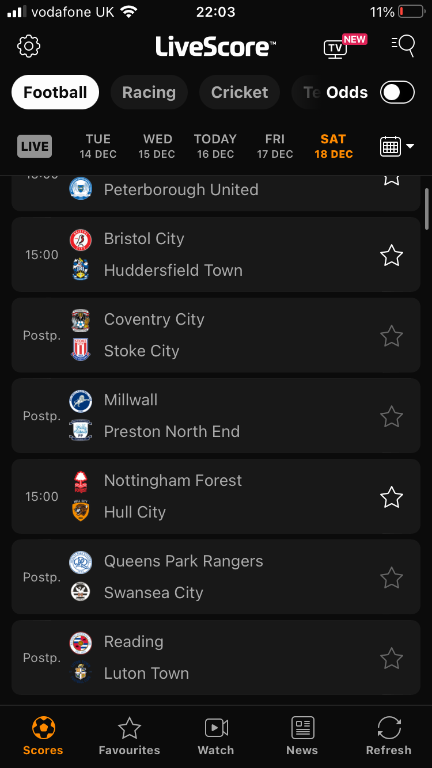The height and width of the screenshot is (768, 432).
Task: Select FRI 17 DEC date
Action: [x=275, y=146]
